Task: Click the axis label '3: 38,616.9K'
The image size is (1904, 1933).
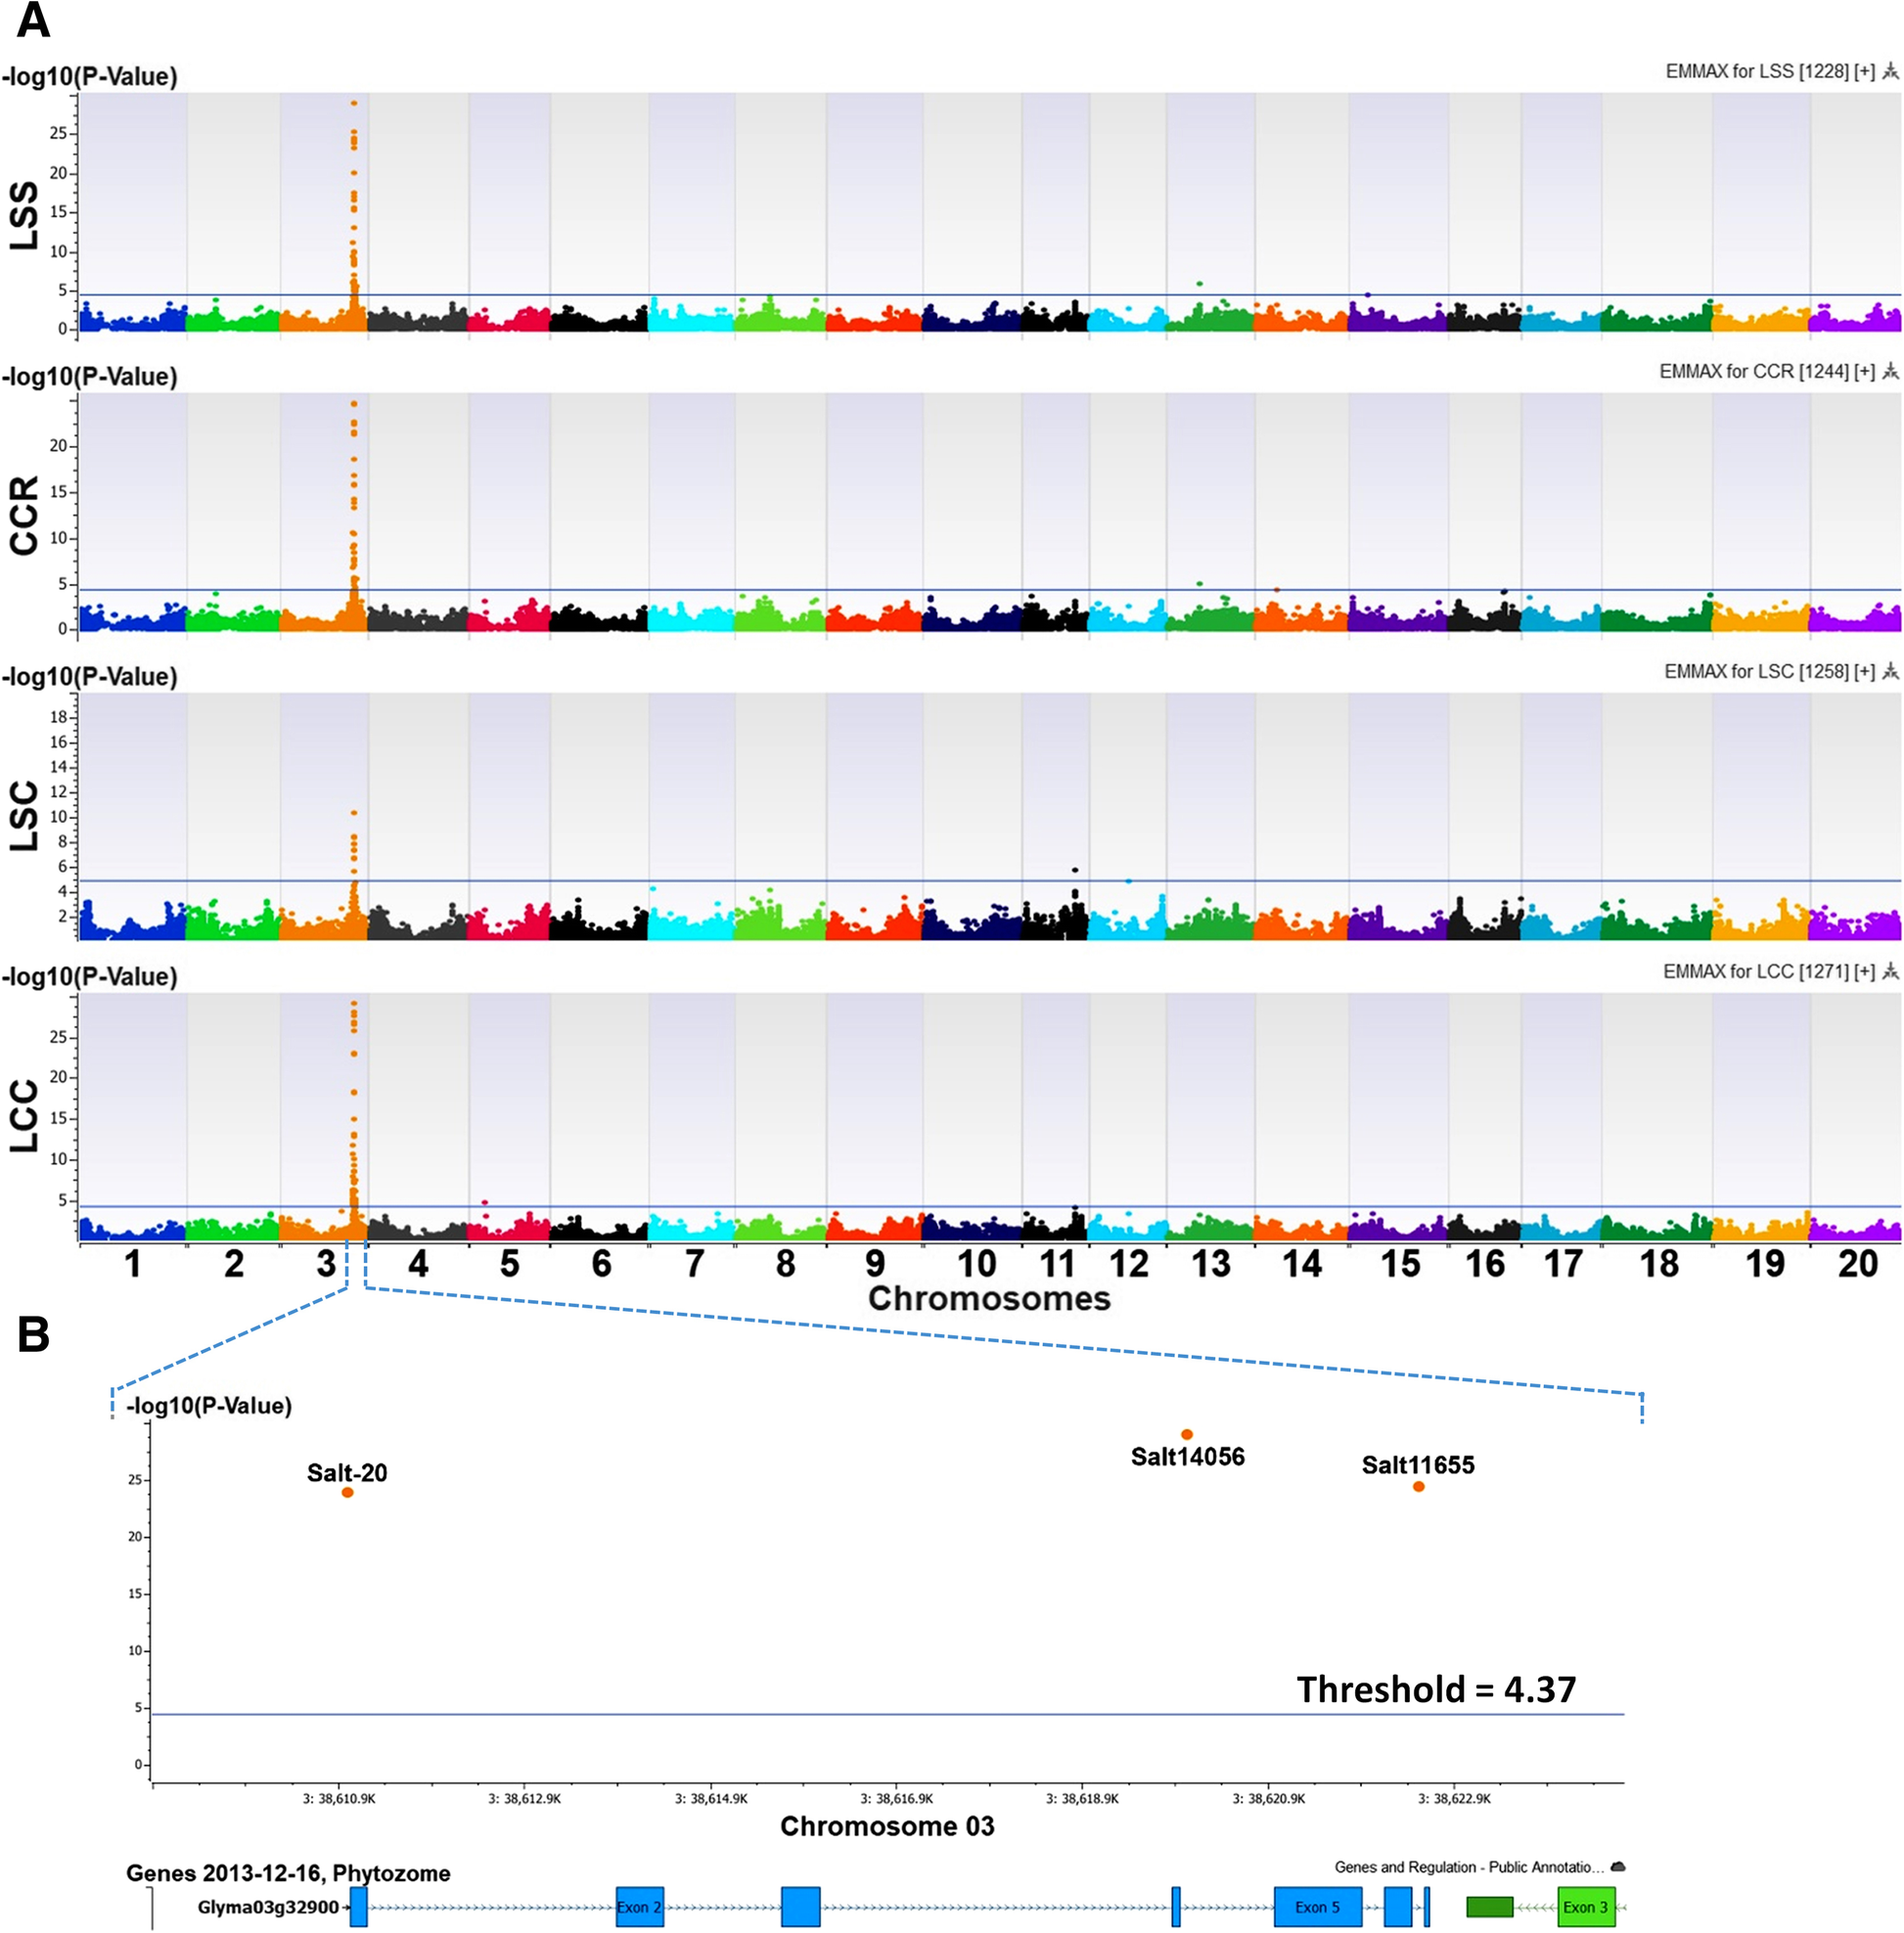Action: click(897, 1798)
